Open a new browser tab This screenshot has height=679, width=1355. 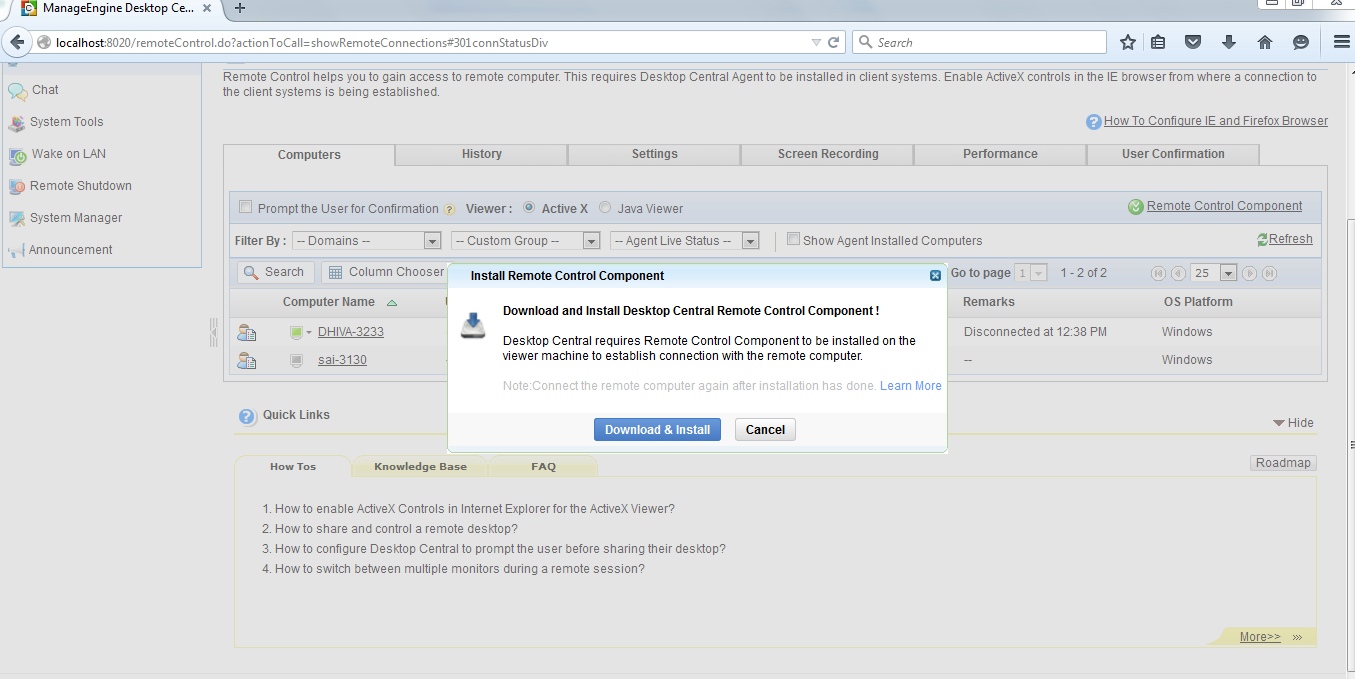pyautogui.click(x=240, y=8)
